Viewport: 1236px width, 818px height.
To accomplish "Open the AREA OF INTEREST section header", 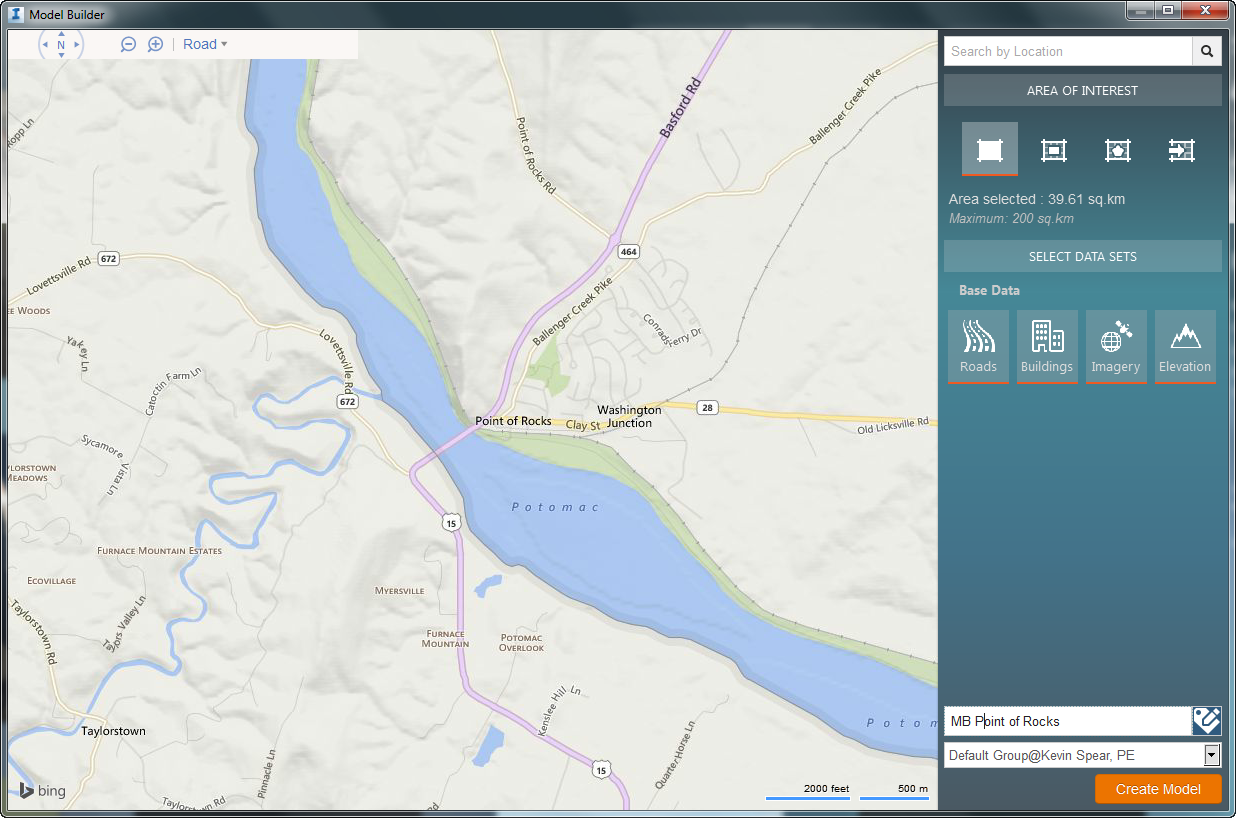I will coord(1082,90).
